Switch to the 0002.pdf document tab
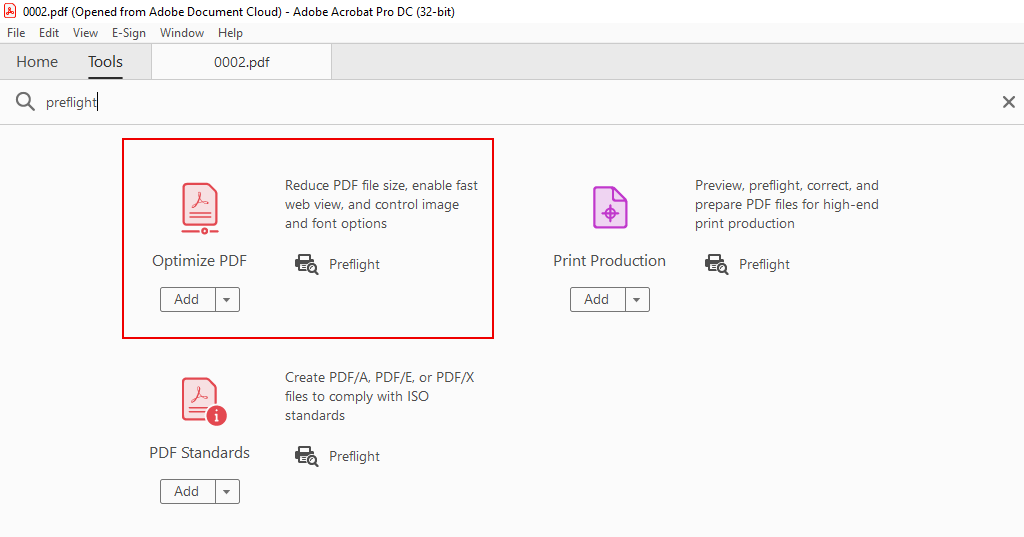 click(241, 62)
